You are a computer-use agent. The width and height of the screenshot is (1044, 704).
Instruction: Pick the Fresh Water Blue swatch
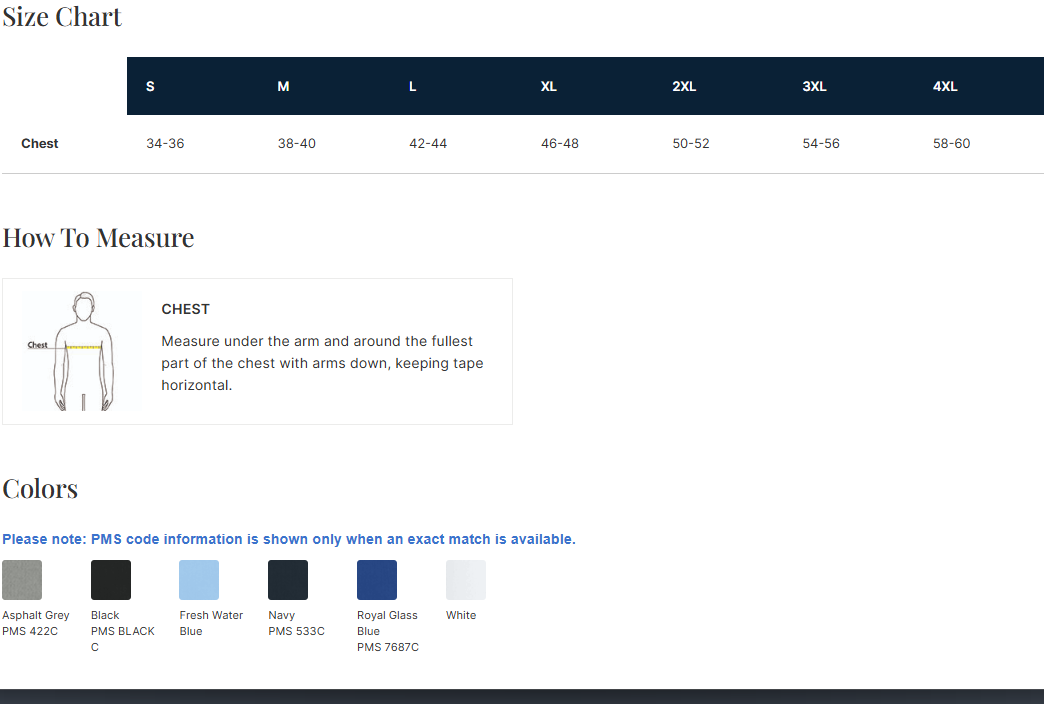click(x=199, y=580)
